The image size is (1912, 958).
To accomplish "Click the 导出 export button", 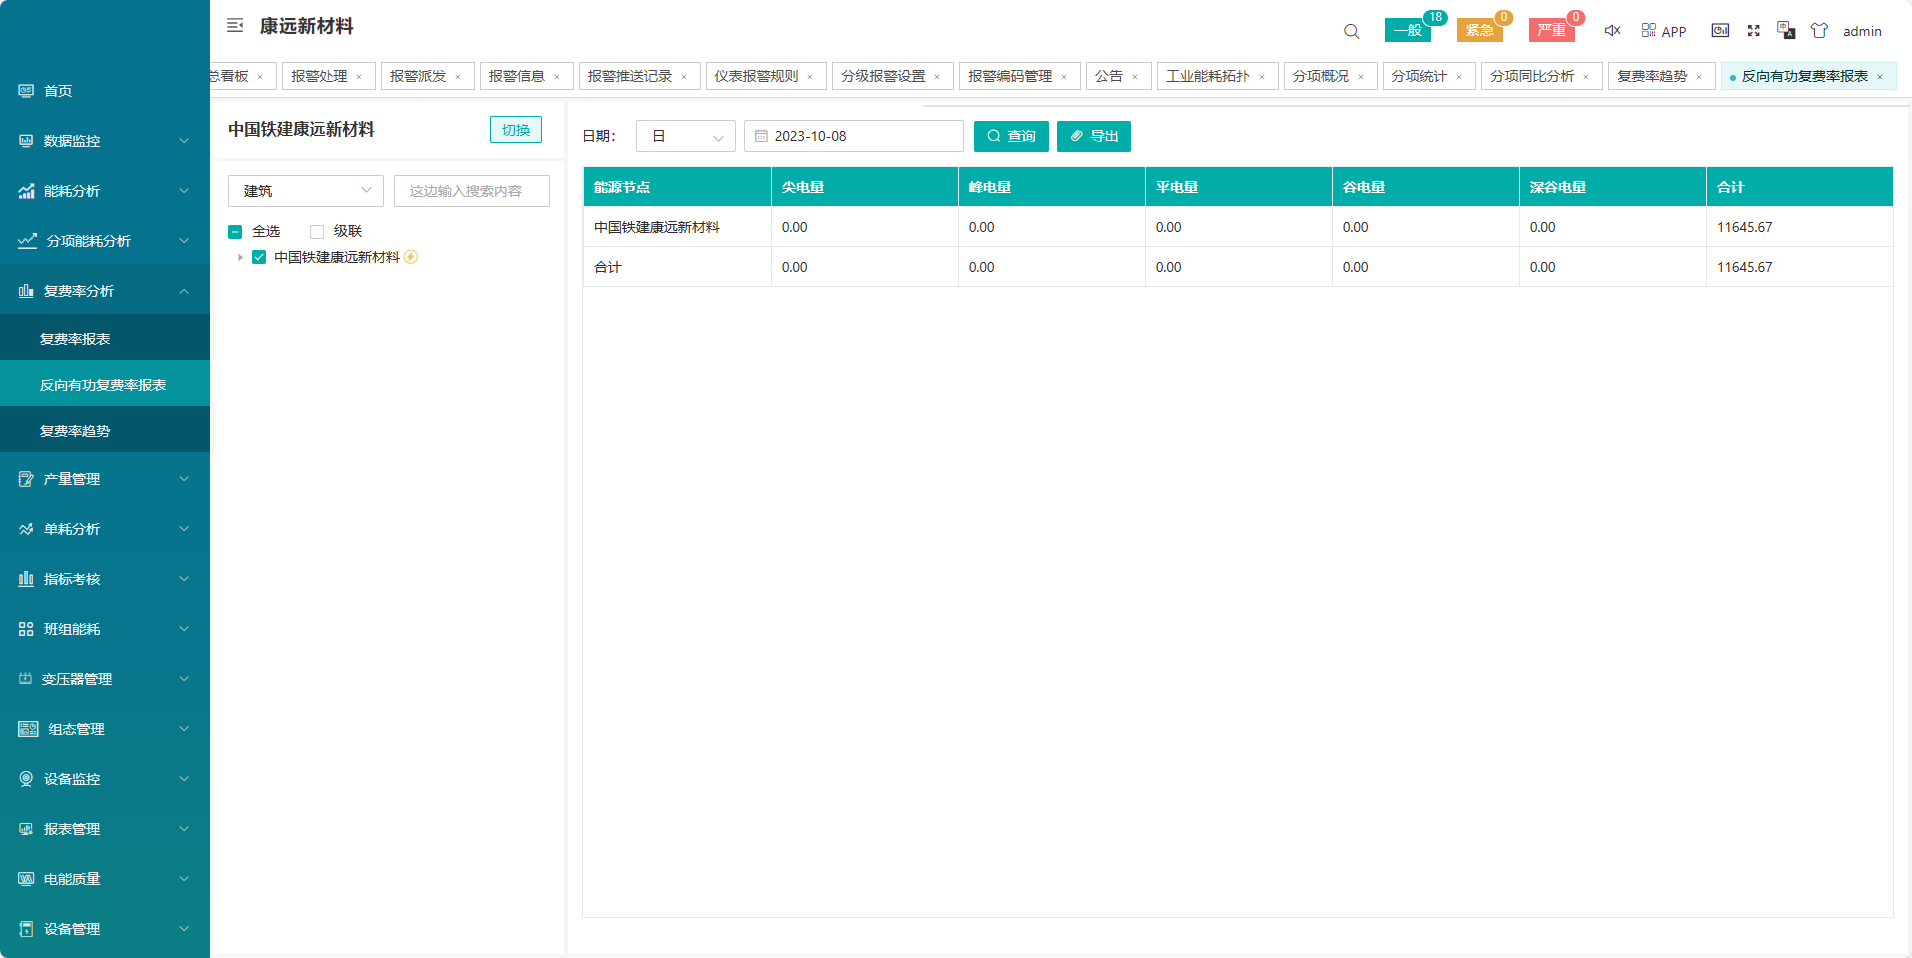I will (x=1093, y=136).
